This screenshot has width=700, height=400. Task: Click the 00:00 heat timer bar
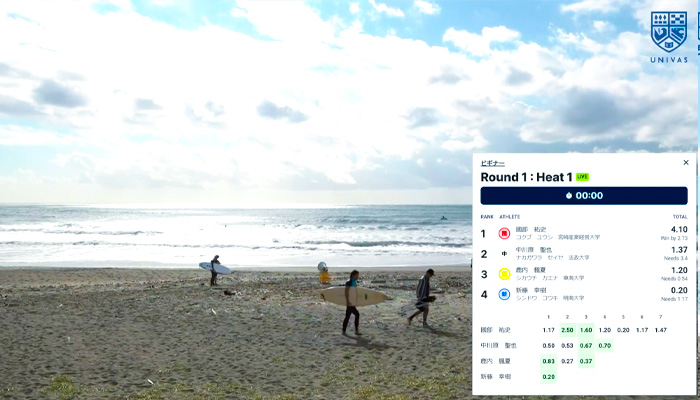(x=584, y=196)
